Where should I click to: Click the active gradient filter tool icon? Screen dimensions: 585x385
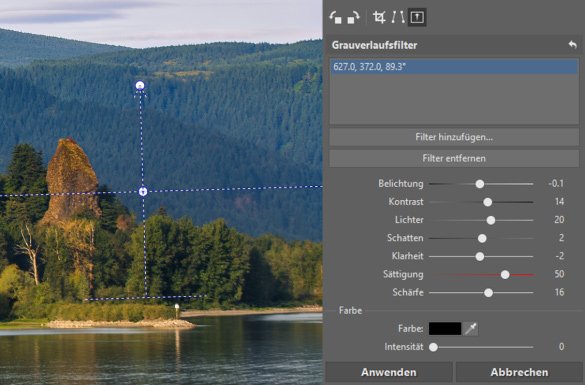point(417,17)
